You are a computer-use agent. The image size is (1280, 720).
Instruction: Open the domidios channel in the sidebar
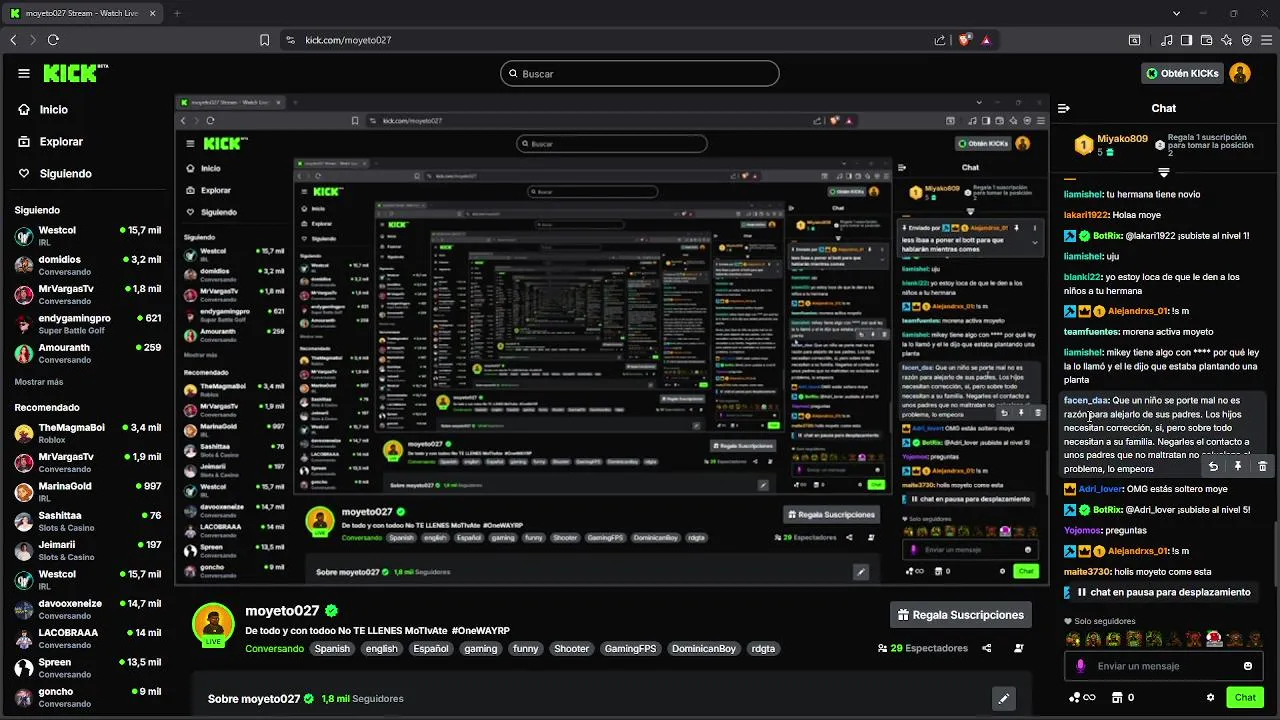point(88,266)
